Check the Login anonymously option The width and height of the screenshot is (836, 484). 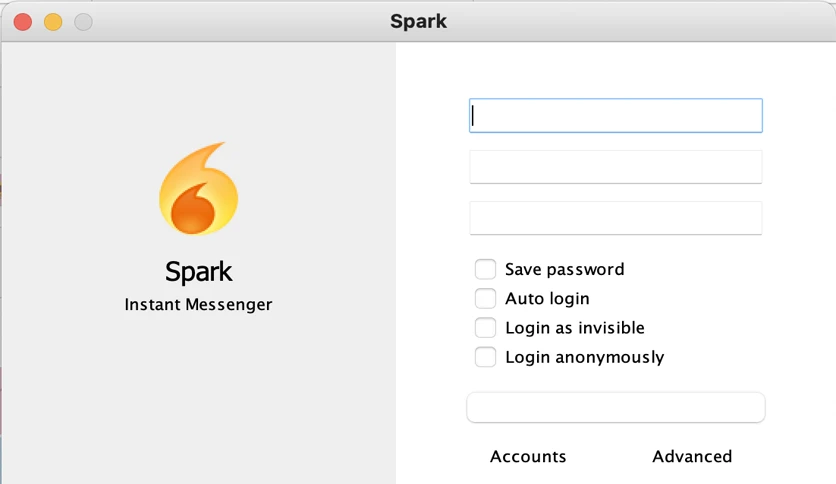coord(485,357)
